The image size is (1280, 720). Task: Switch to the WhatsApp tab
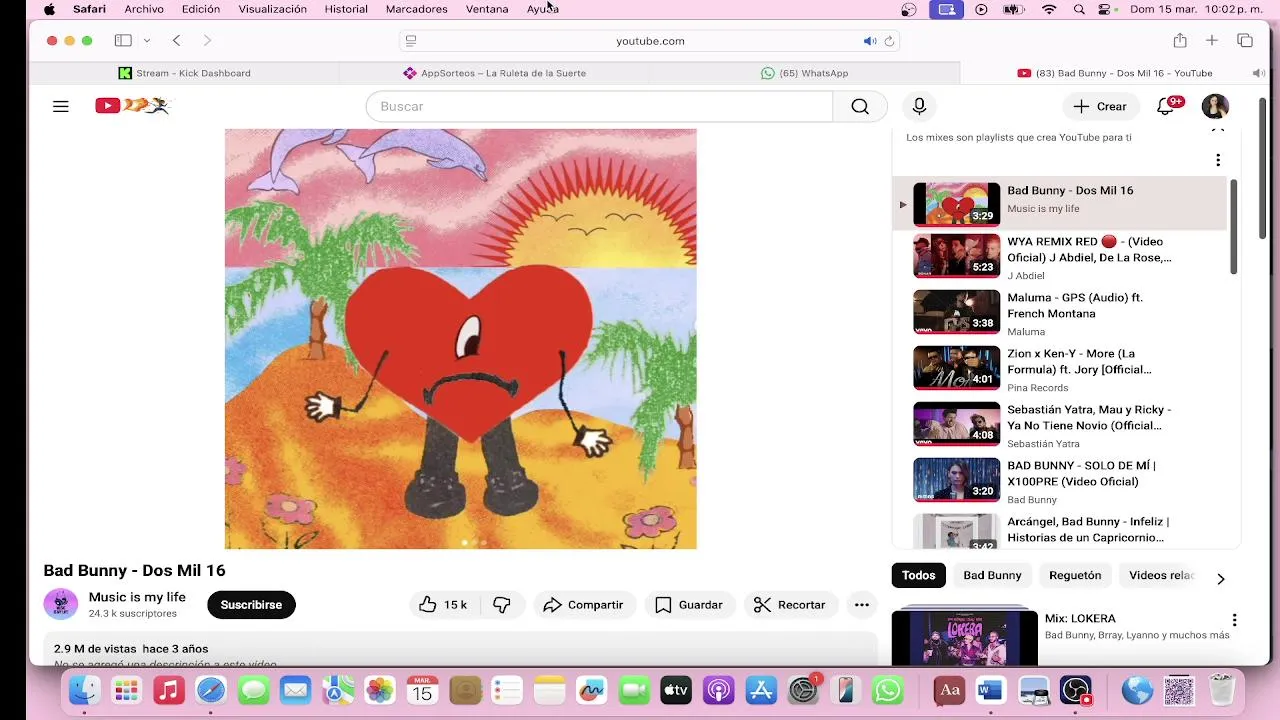pos(804,73)
